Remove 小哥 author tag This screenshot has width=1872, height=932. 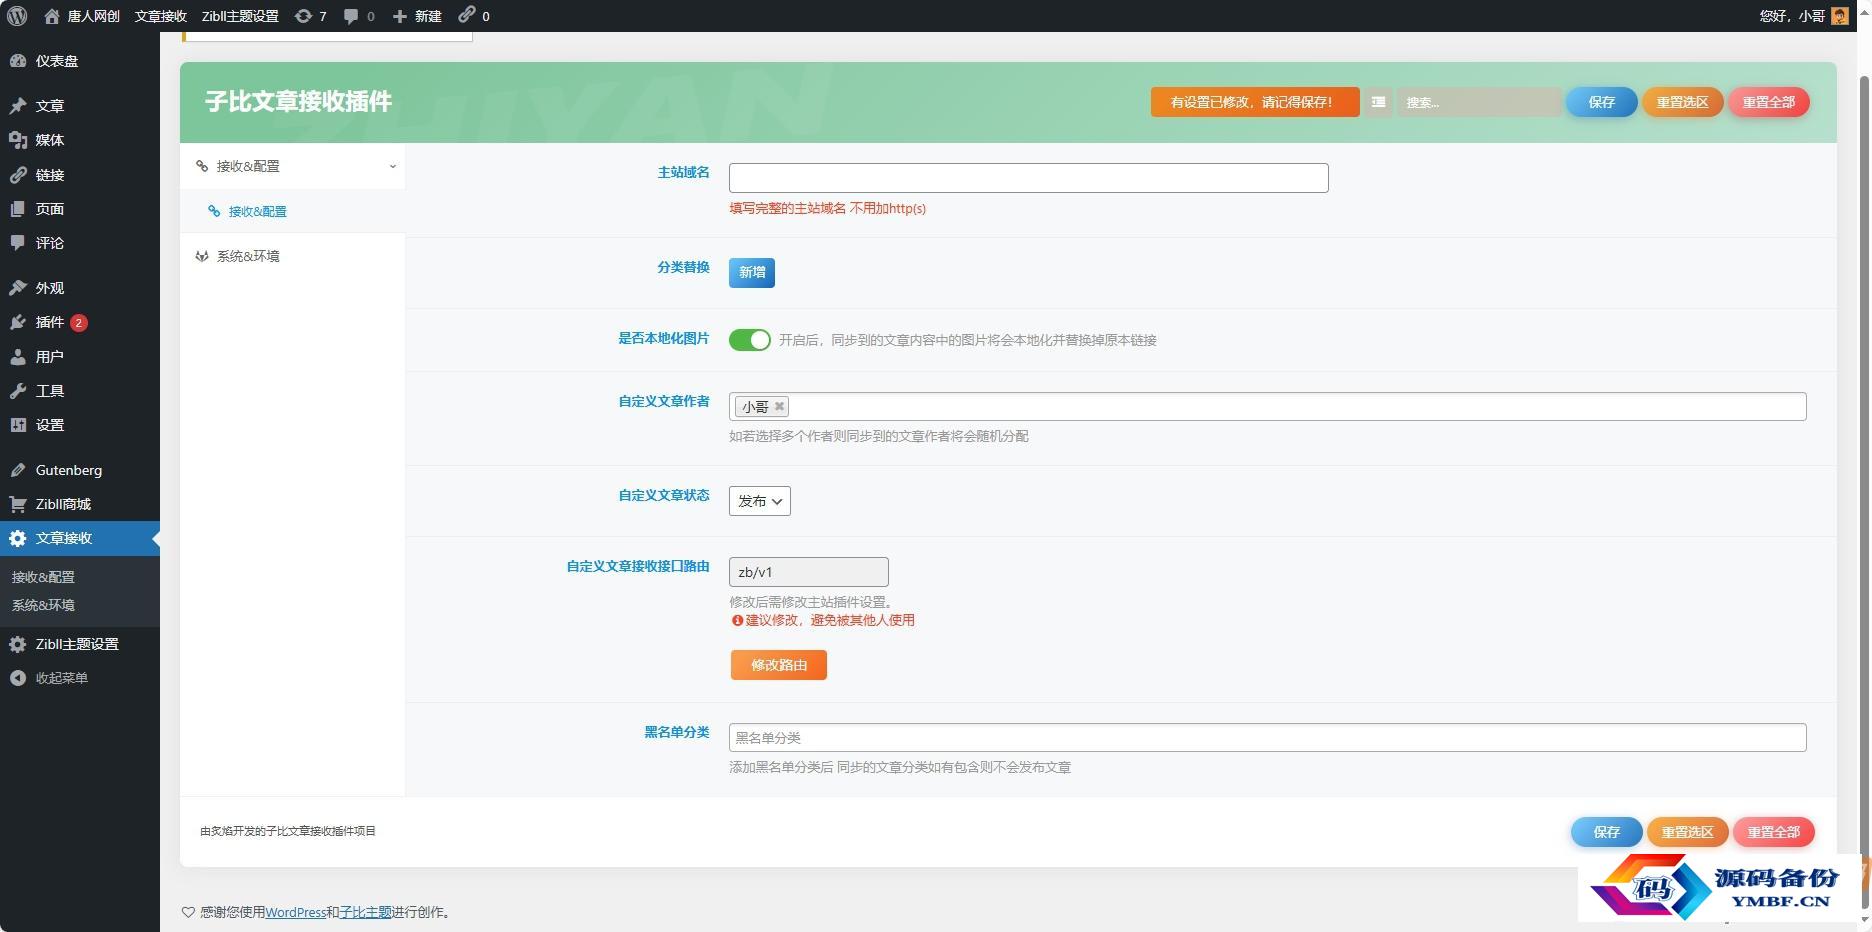coord(779,406)
